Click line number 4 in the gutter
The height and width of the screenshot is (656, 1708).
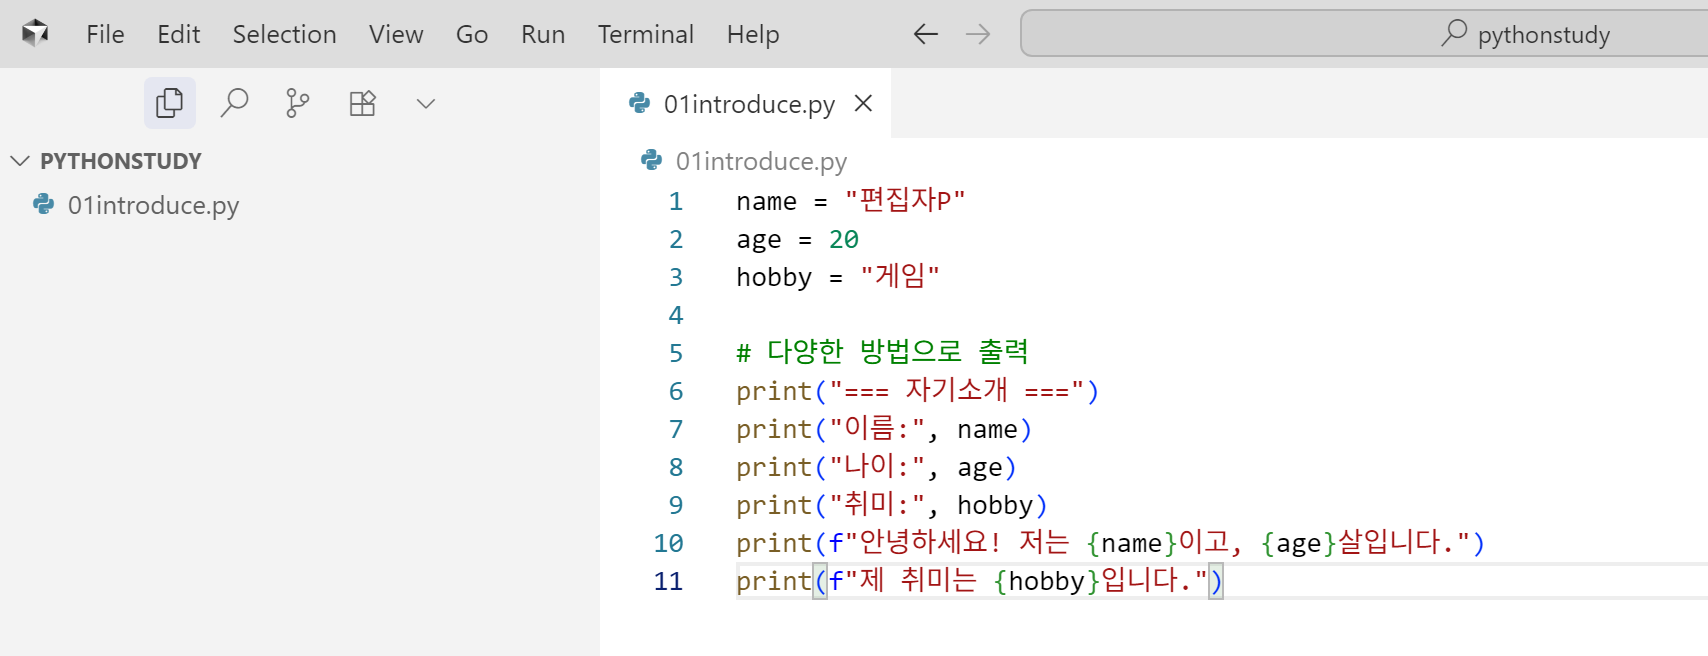coord(676,316)
